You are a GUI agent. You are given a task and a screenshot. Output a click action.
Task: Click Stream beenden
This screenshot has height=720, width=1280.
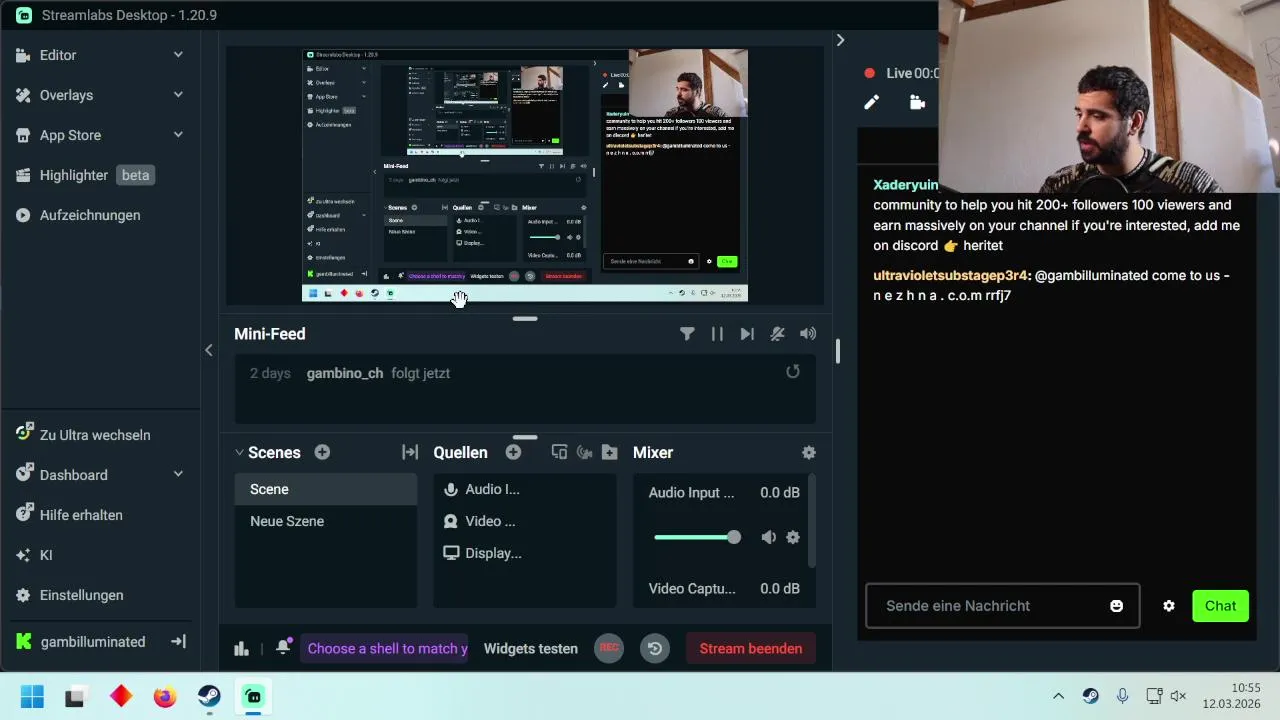tap(751, 648)
